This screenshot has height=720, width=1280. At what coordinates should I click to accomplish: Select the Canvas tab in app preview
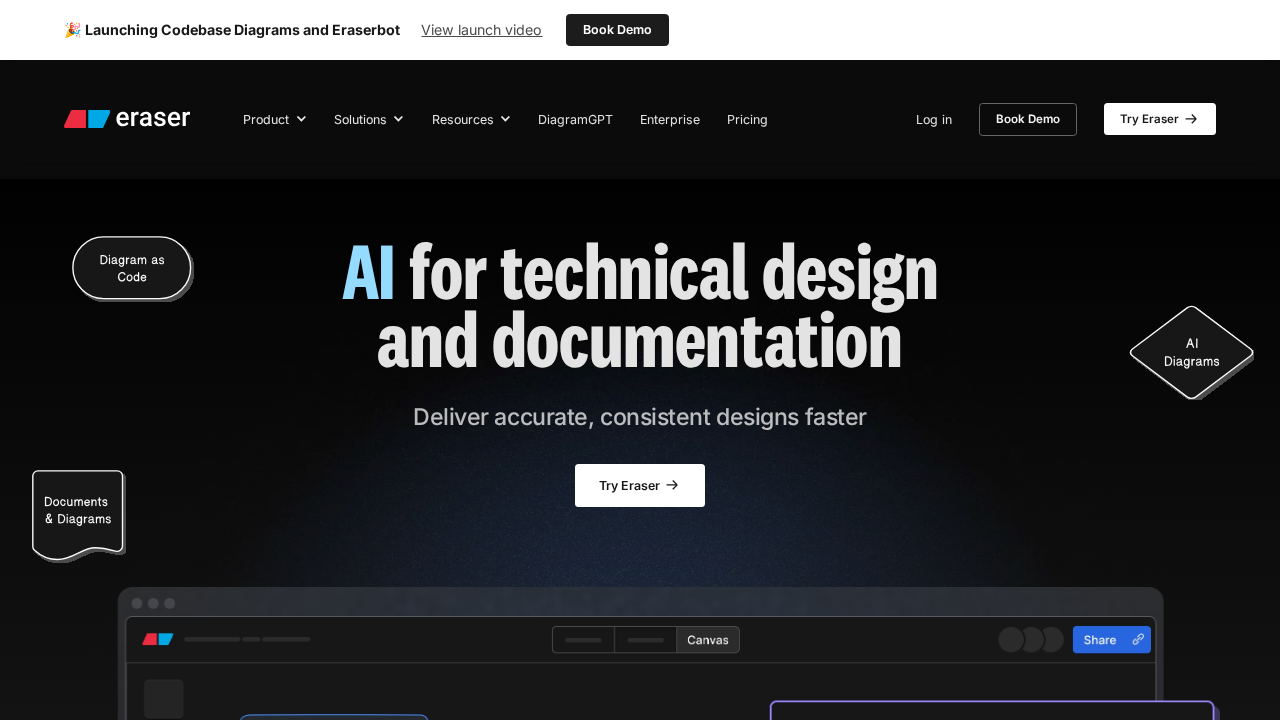click(x=708, y=640)
